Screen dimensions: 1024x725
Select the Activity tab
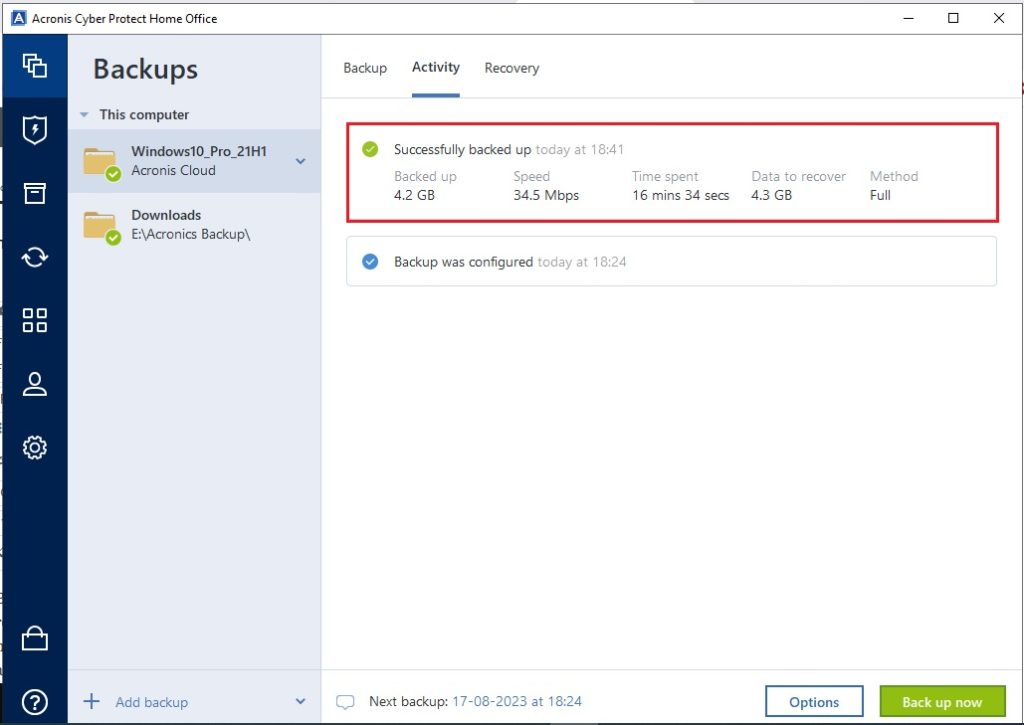tap(436, 67)
